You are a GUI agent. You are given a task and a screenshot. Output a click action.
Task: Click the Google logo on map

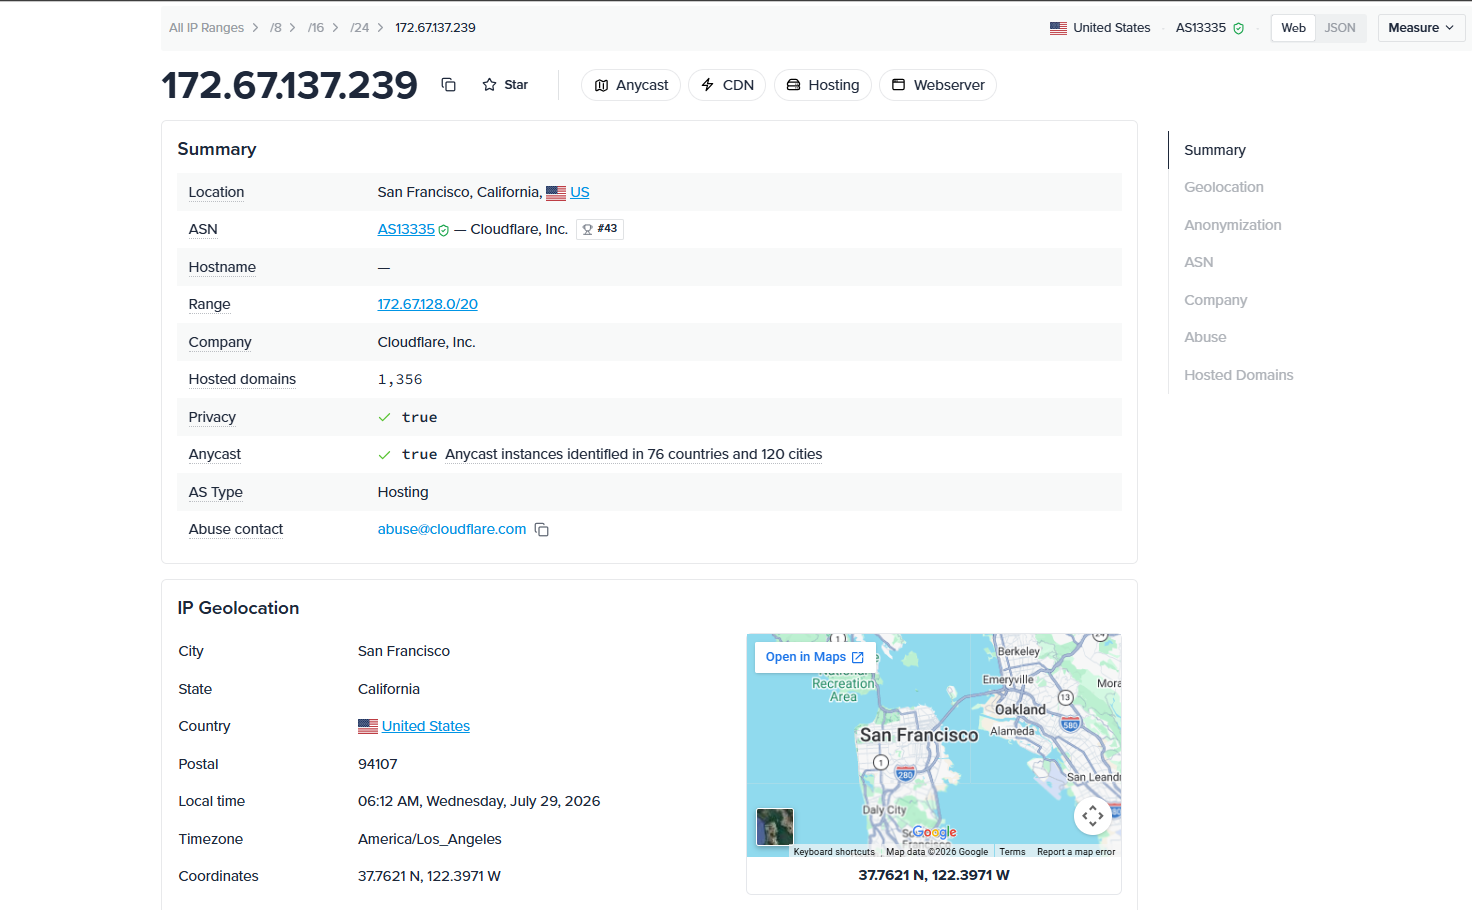[x=934, y=832]
